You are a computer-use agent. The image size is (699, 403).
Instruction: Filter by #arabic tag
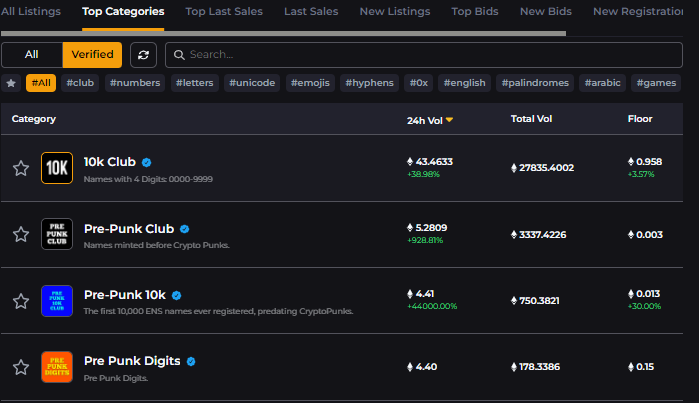tap(602, 83)
